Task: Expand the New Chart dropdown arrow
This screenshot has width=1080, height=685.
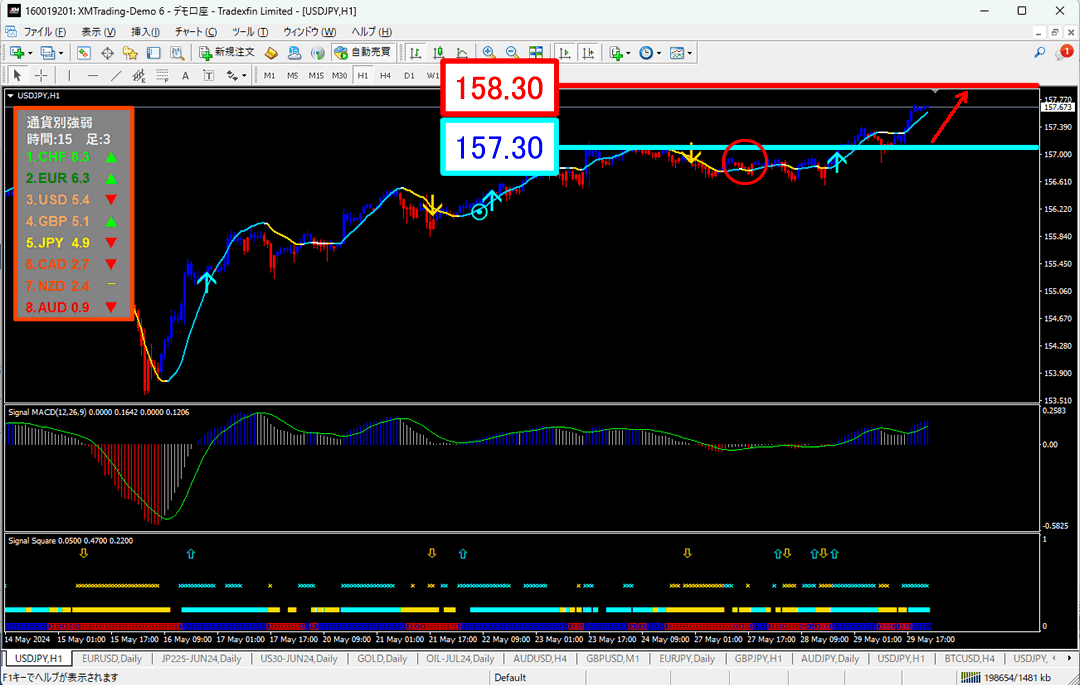Action: tap(30, 53)
